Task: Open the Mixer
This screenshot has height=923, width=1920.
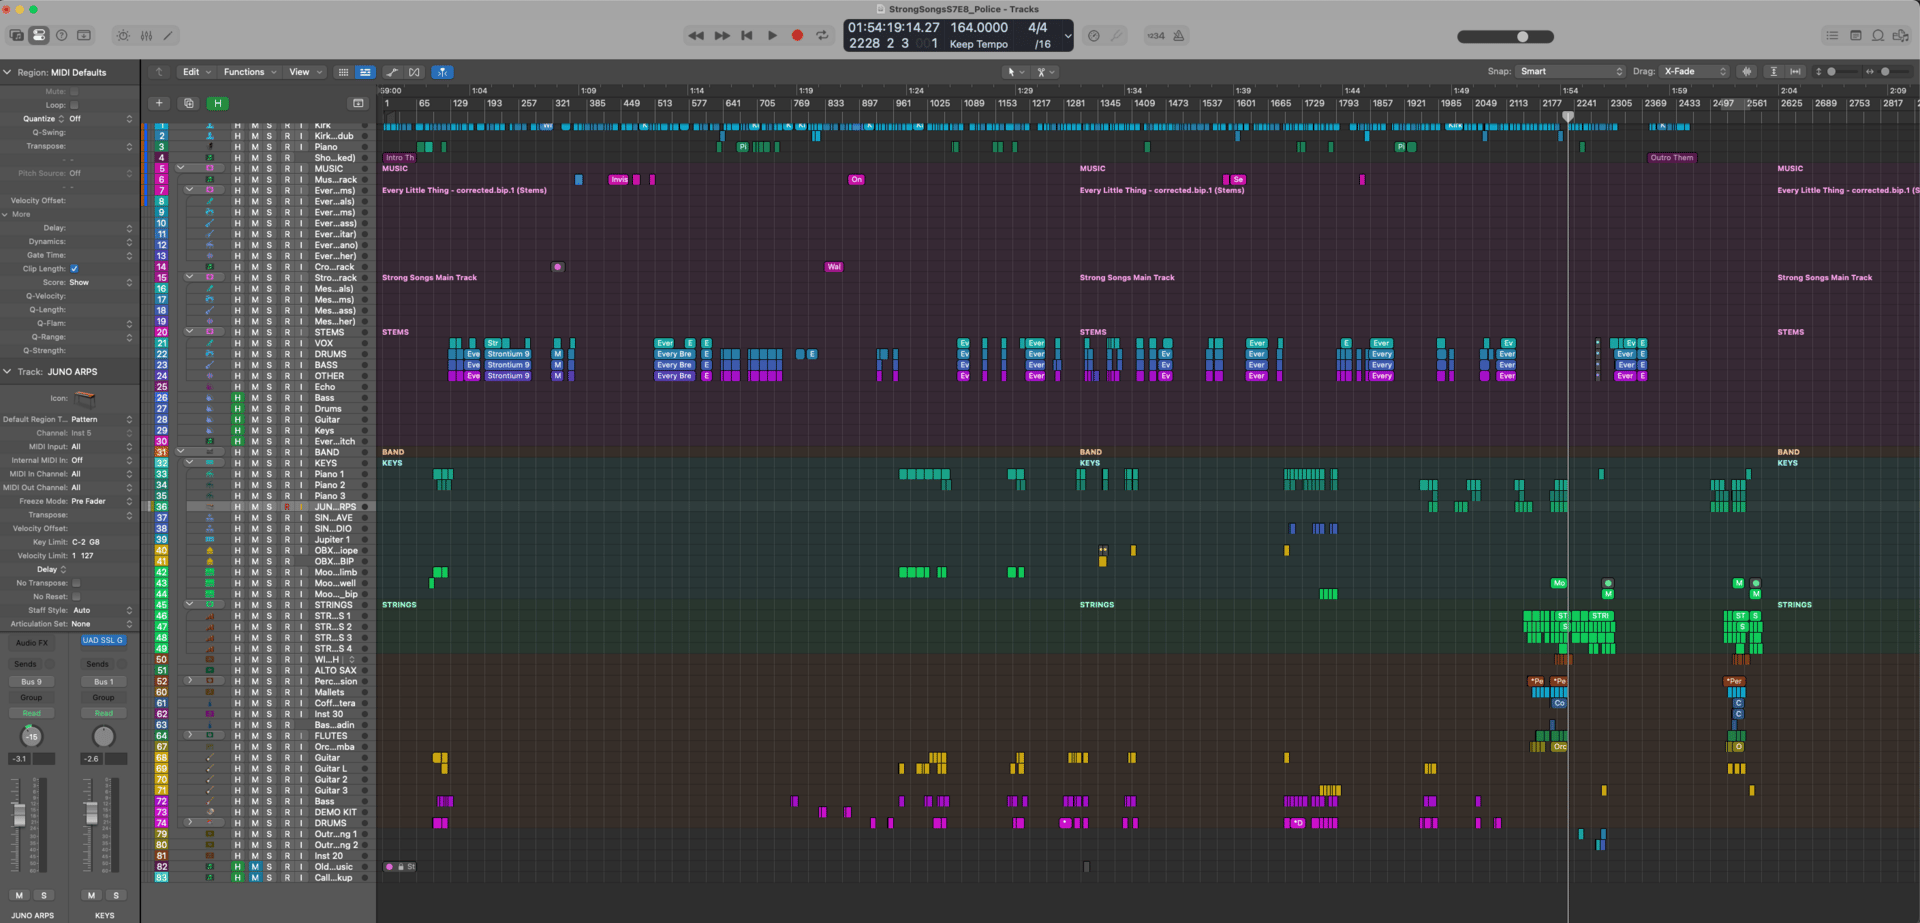Action: tap(146, 35)
